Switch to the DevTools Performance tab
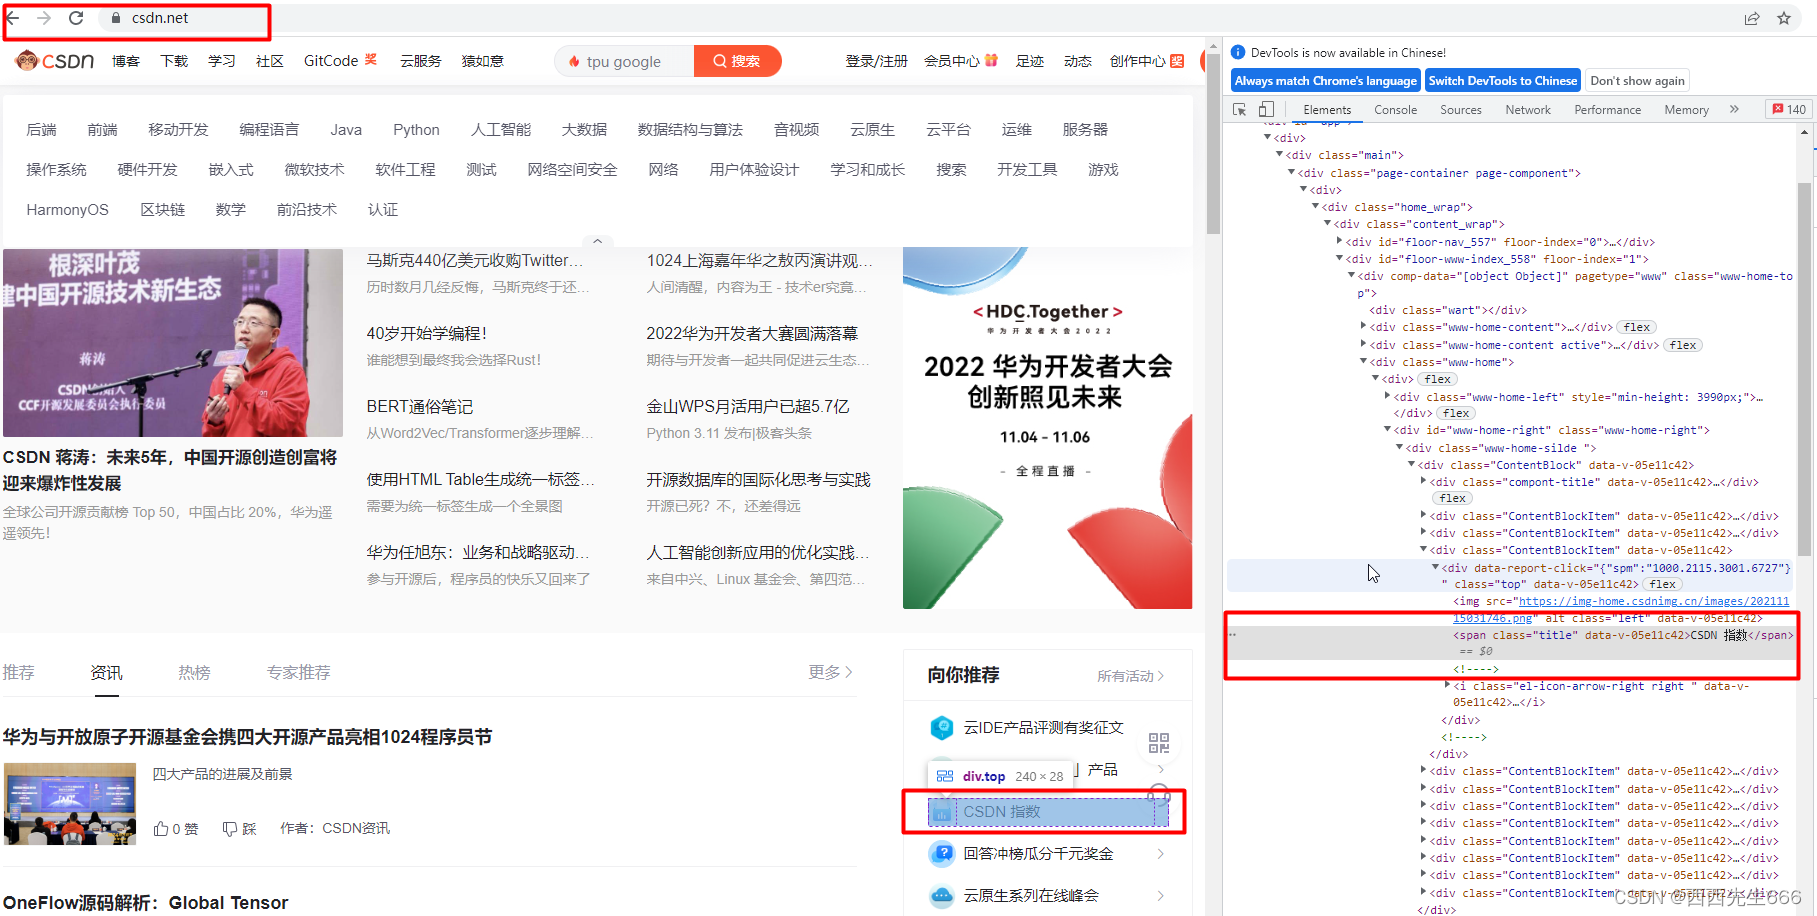This screenshot has width=1817, height=916. 1607,110
